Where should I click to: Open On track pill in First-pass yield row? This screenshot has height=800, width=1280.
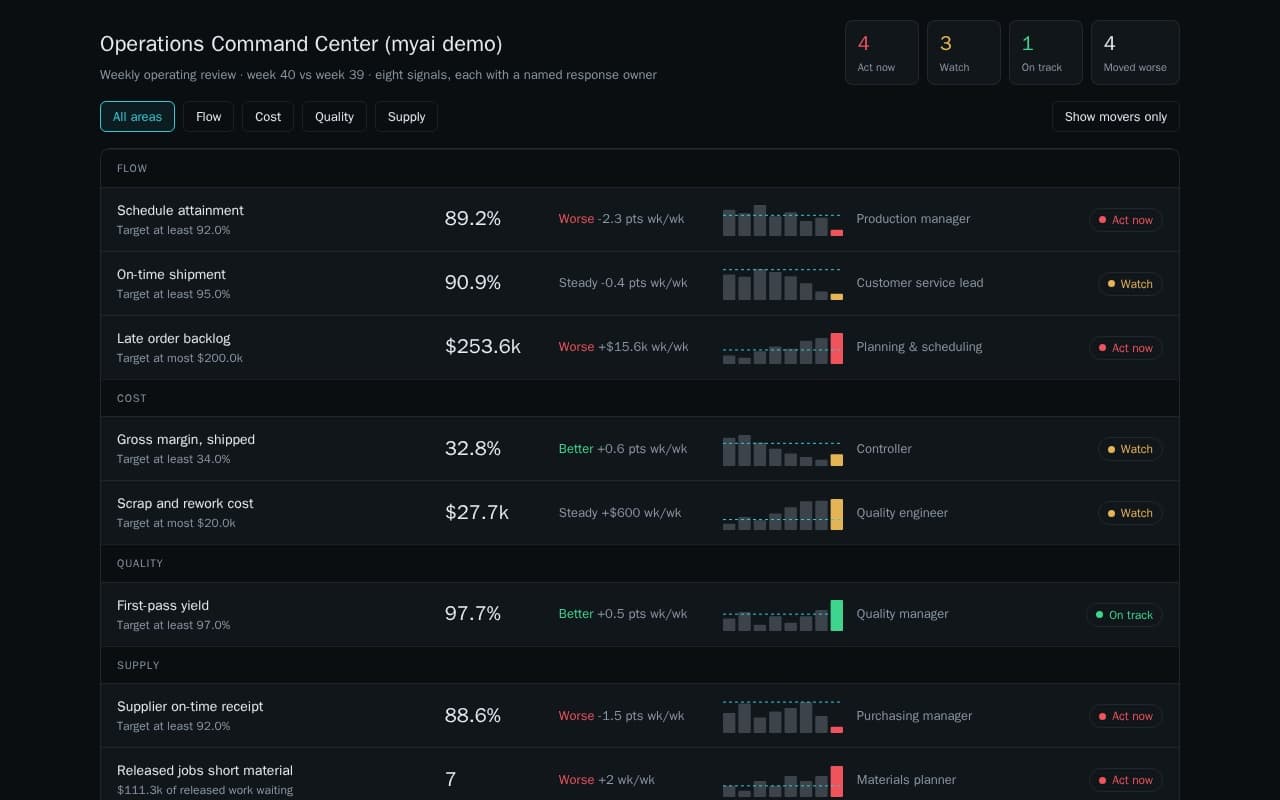click(x=1124, y=614)
